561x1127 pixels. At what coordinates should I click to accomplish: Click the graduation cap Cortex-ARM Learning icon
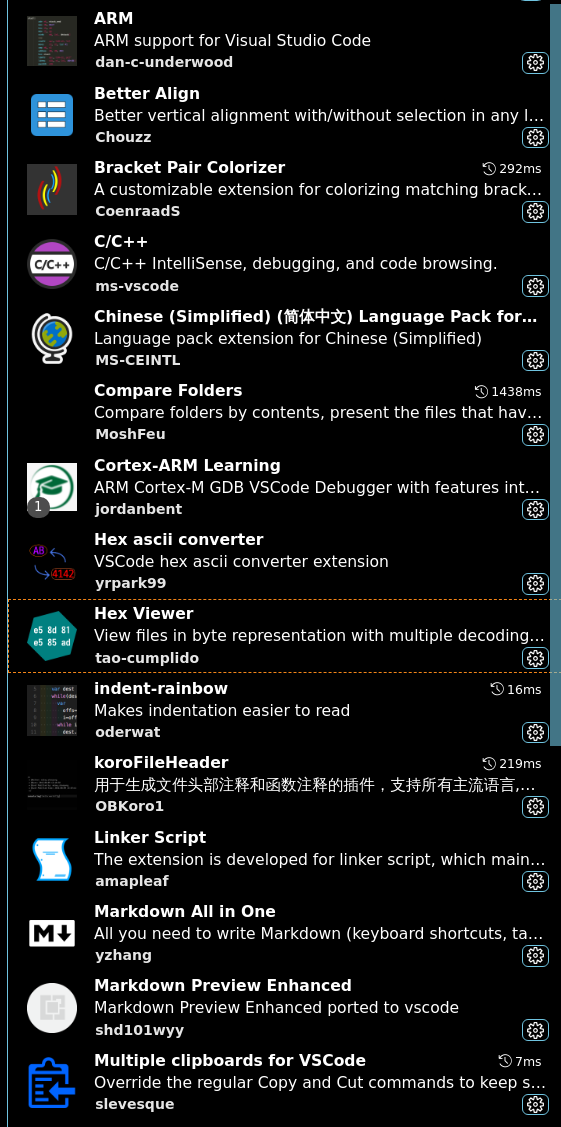(52, 487)
